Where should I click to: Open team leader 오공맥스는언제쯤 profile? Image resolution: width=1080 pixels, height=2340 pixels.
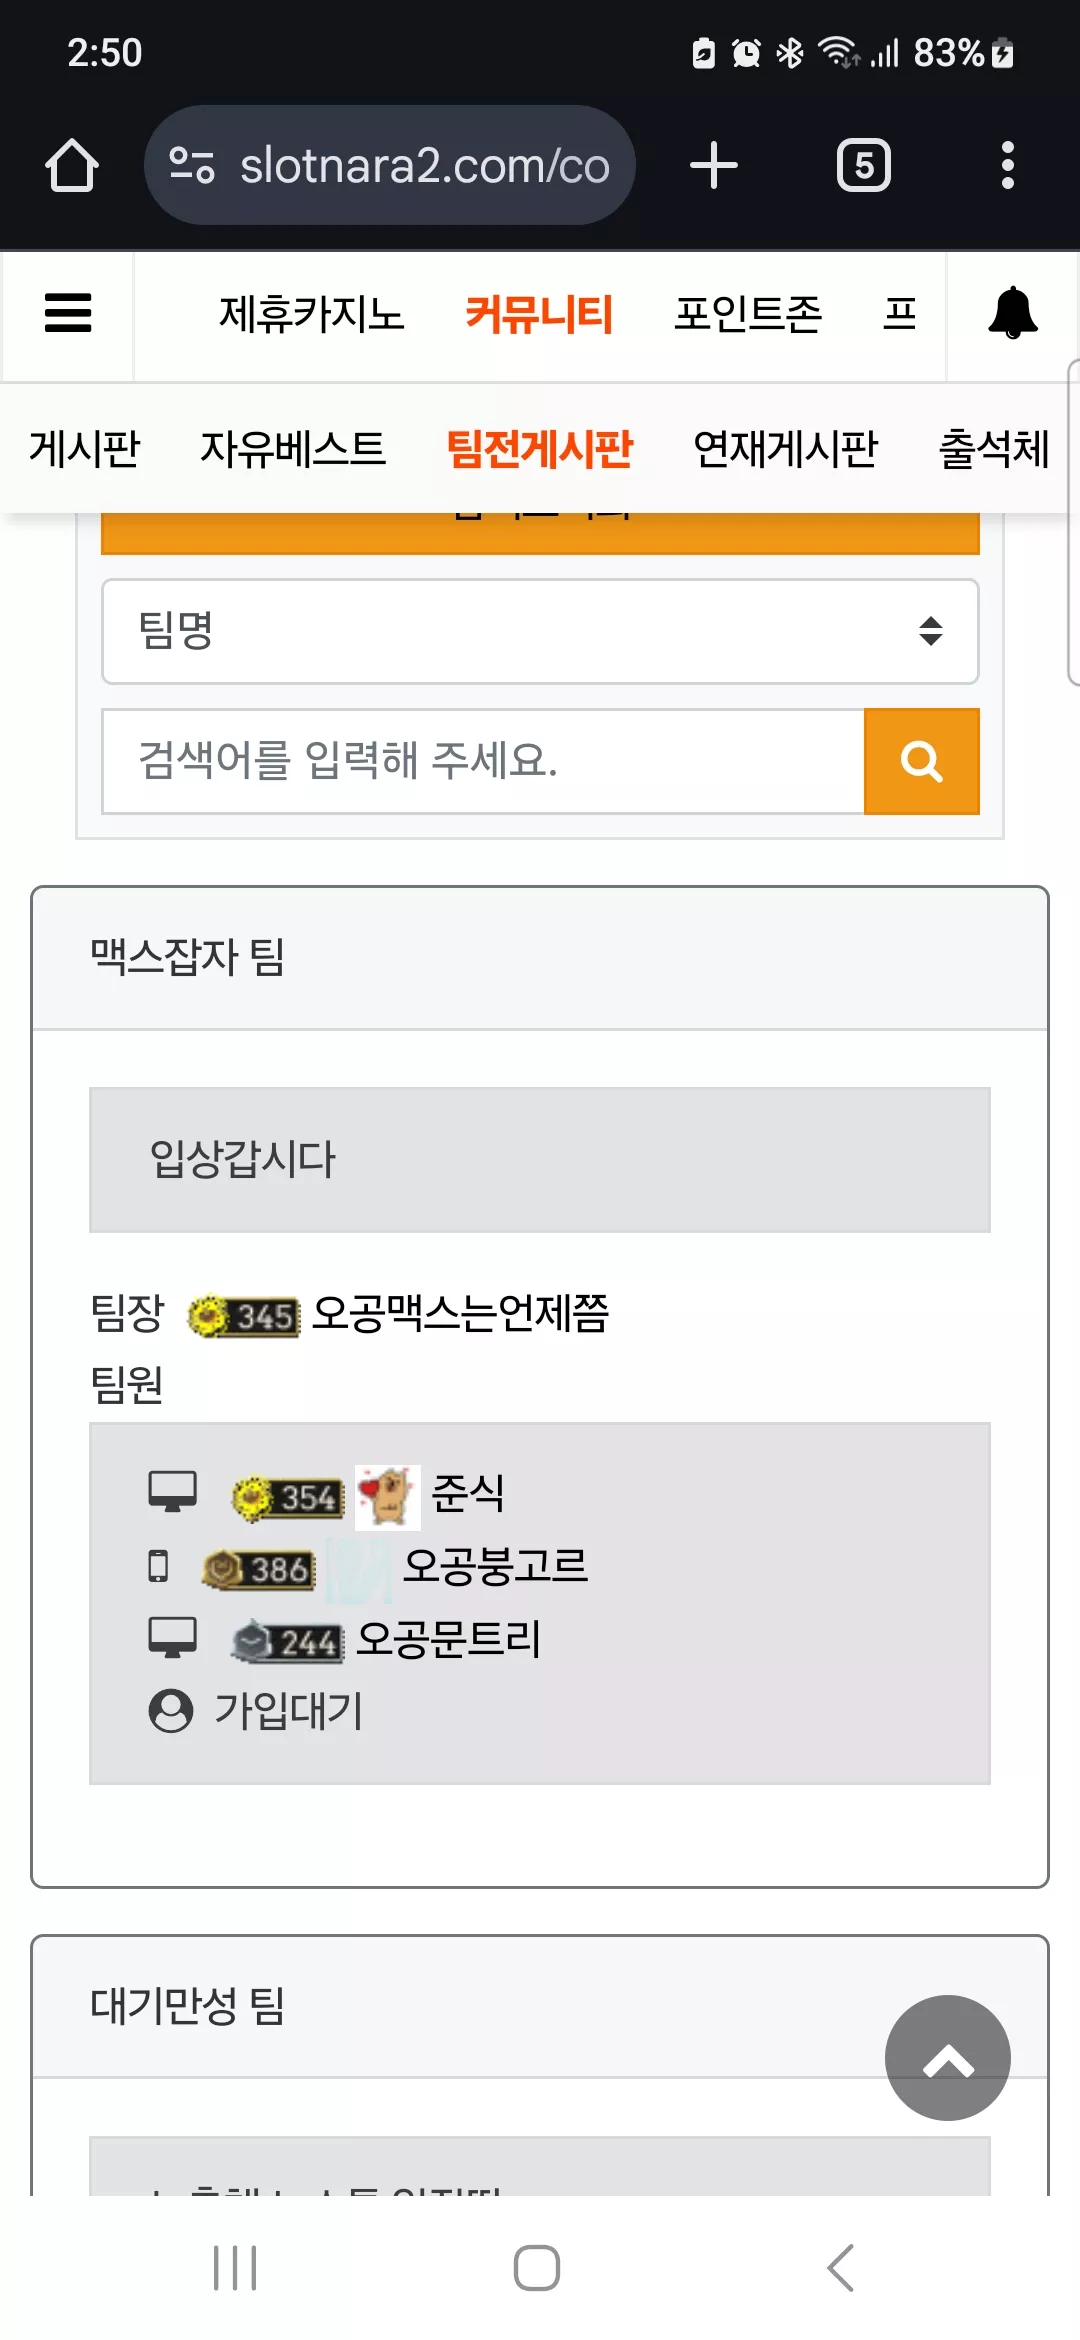(460, 1313)
